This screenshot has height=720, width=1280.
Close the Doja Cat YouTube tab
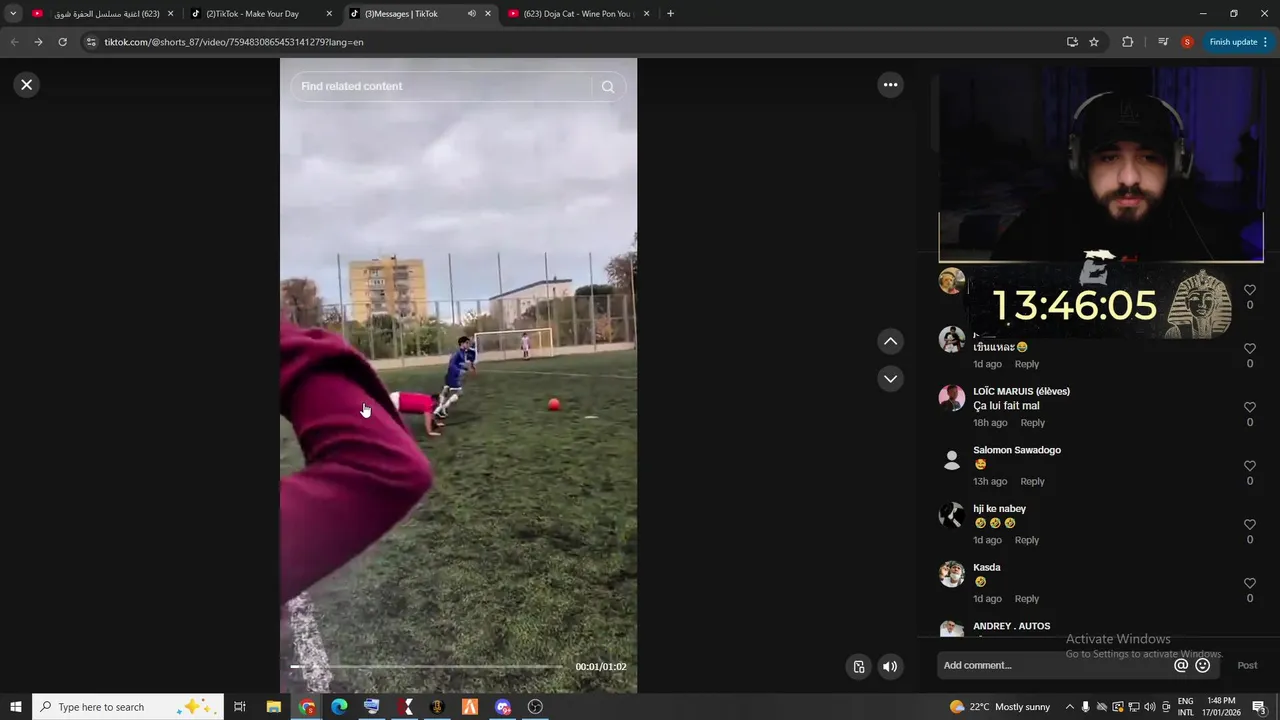646,14
